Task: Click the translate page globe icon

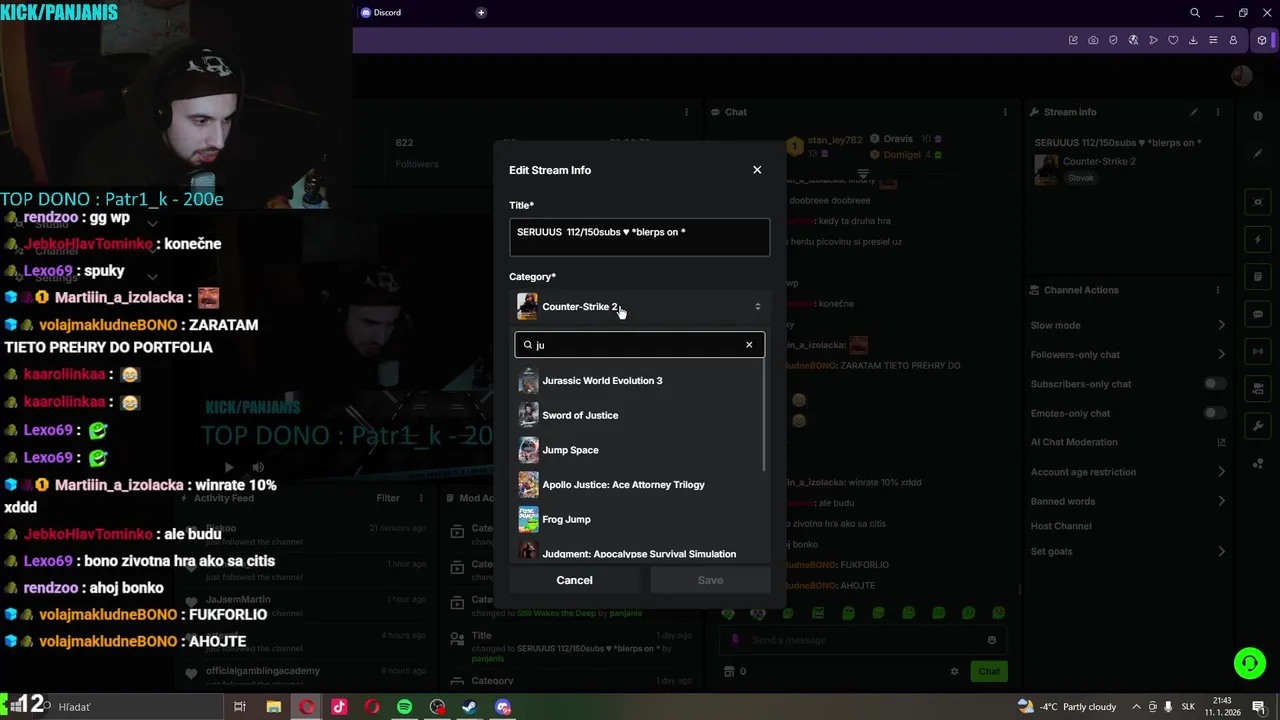Action: [x=1133, y=40]
